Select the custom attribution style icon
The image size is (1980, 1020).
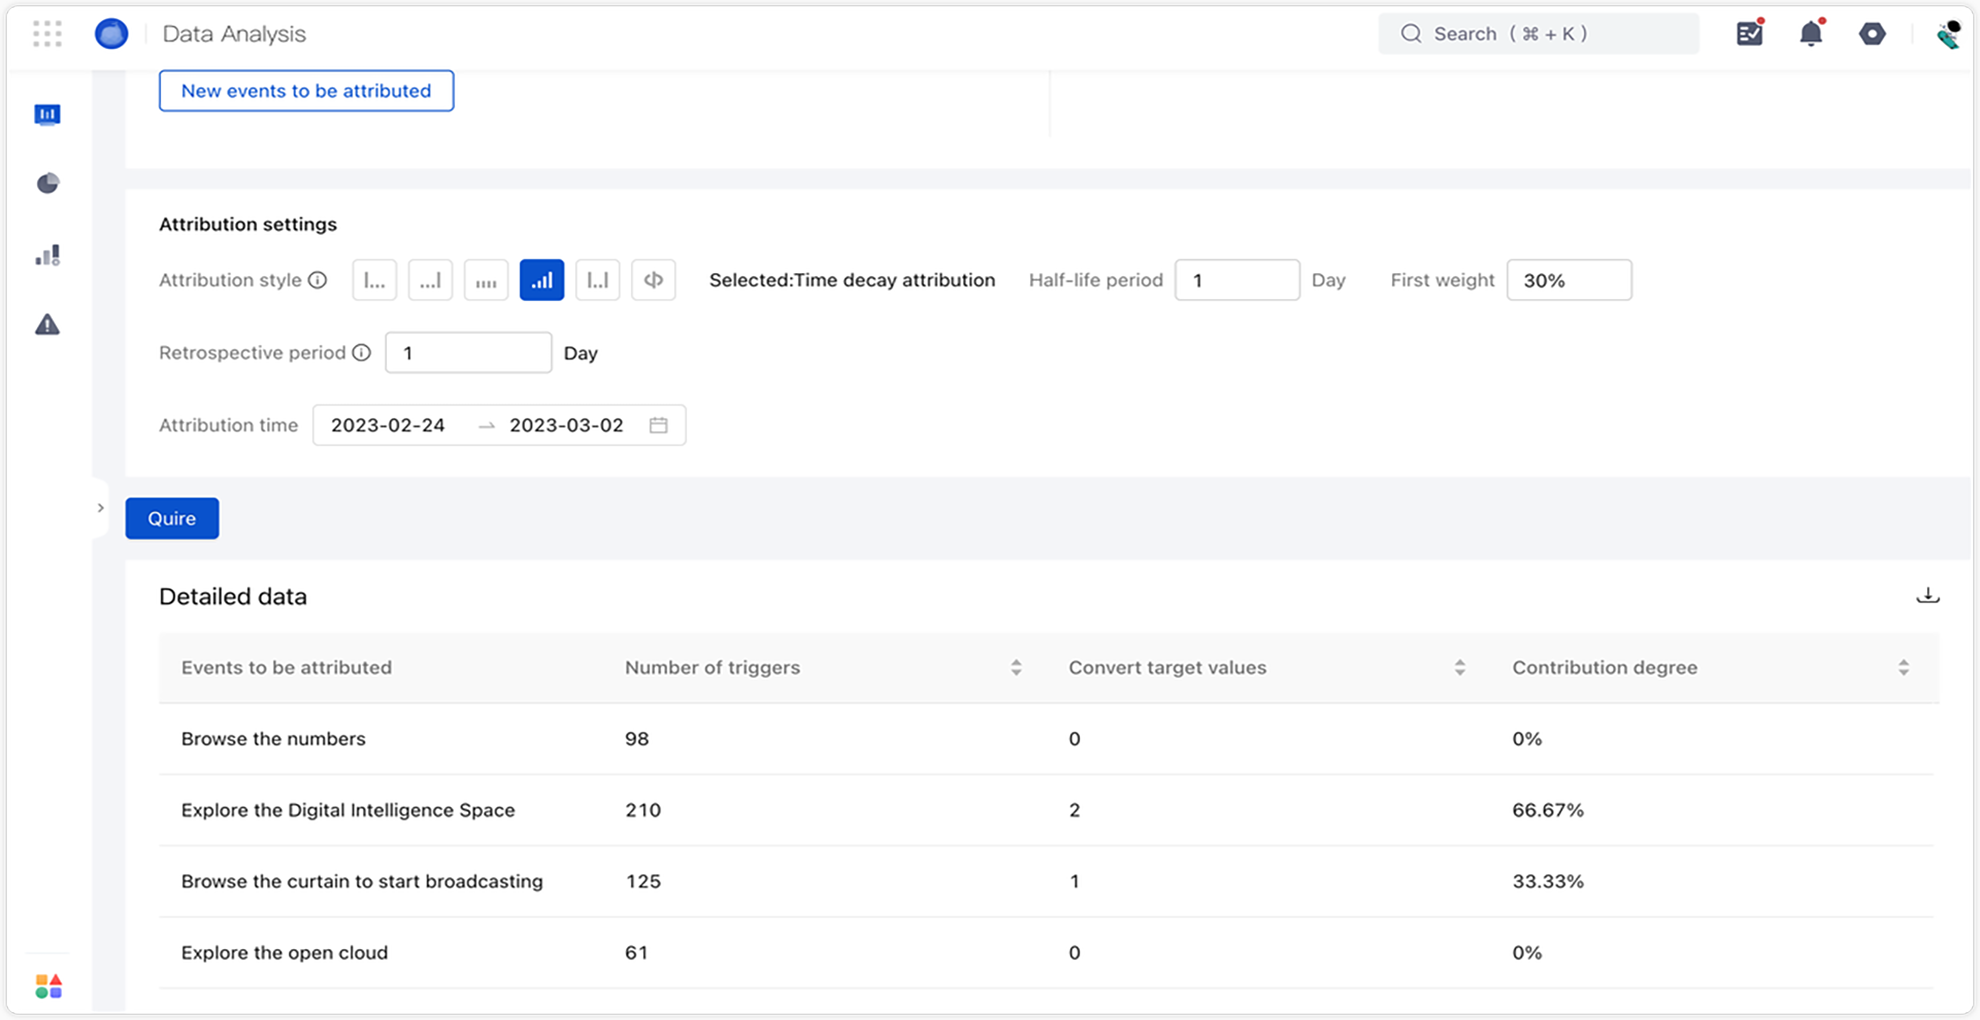(654, 280)
